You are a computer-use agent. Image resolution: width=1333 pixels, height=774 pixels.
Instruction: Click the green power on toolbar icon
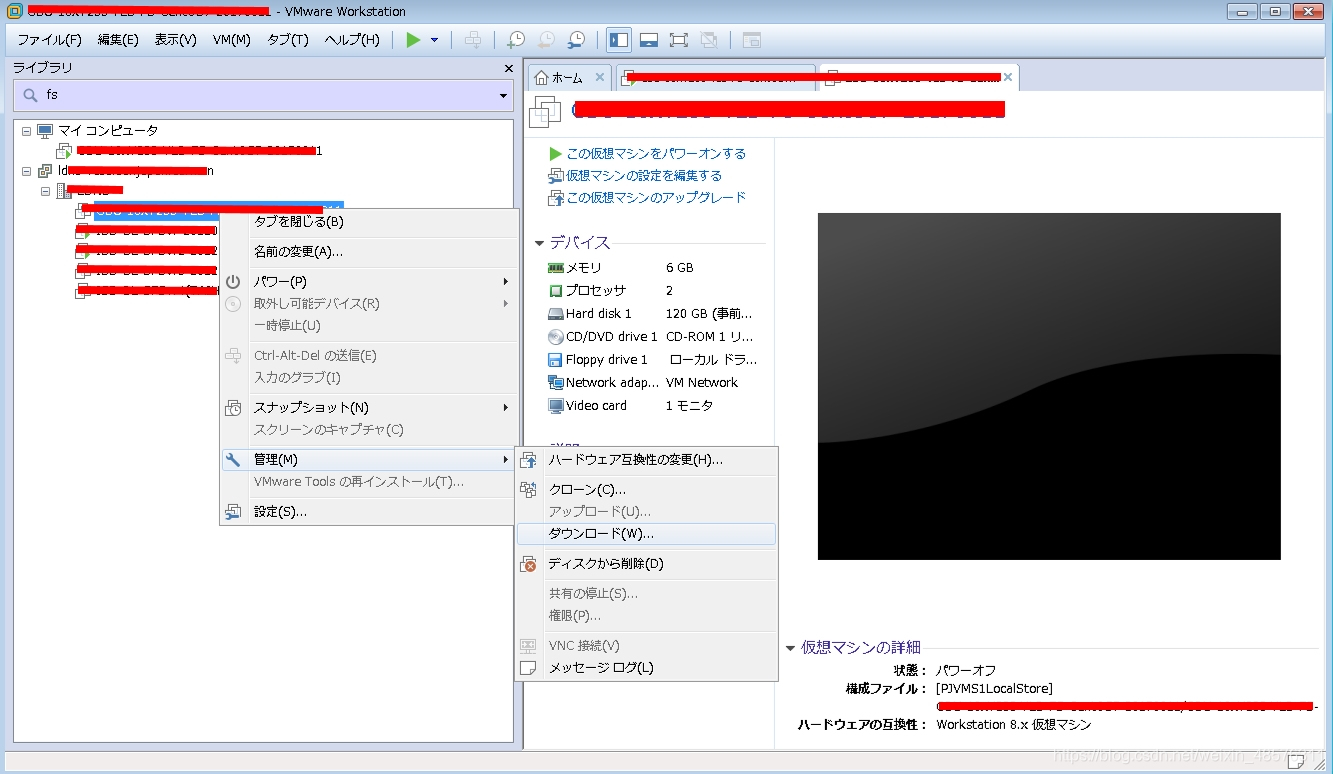[x=413, y=40]
